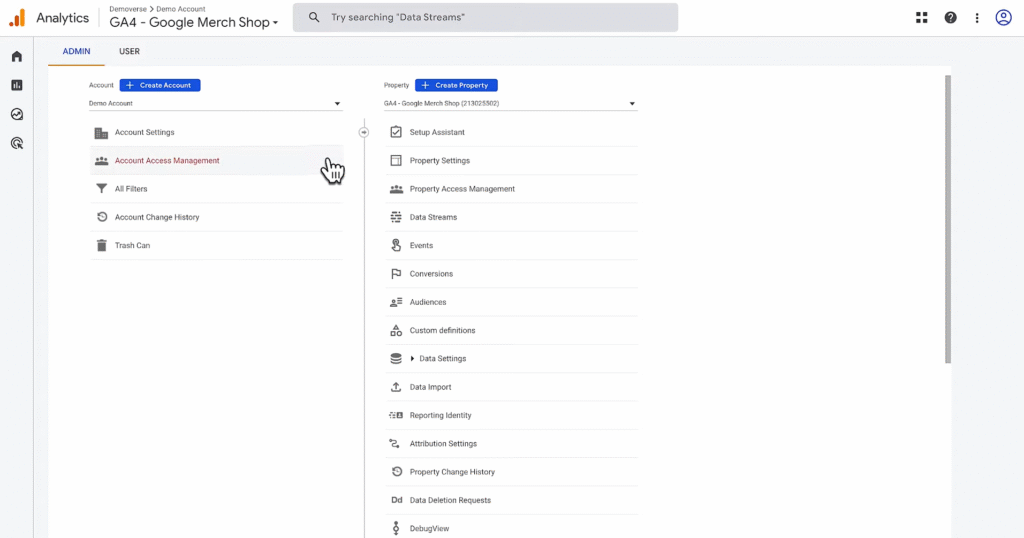Switch to the USER tab
Image resolution: width=1024 pixels, height=538 pixels.
(129, 51)
